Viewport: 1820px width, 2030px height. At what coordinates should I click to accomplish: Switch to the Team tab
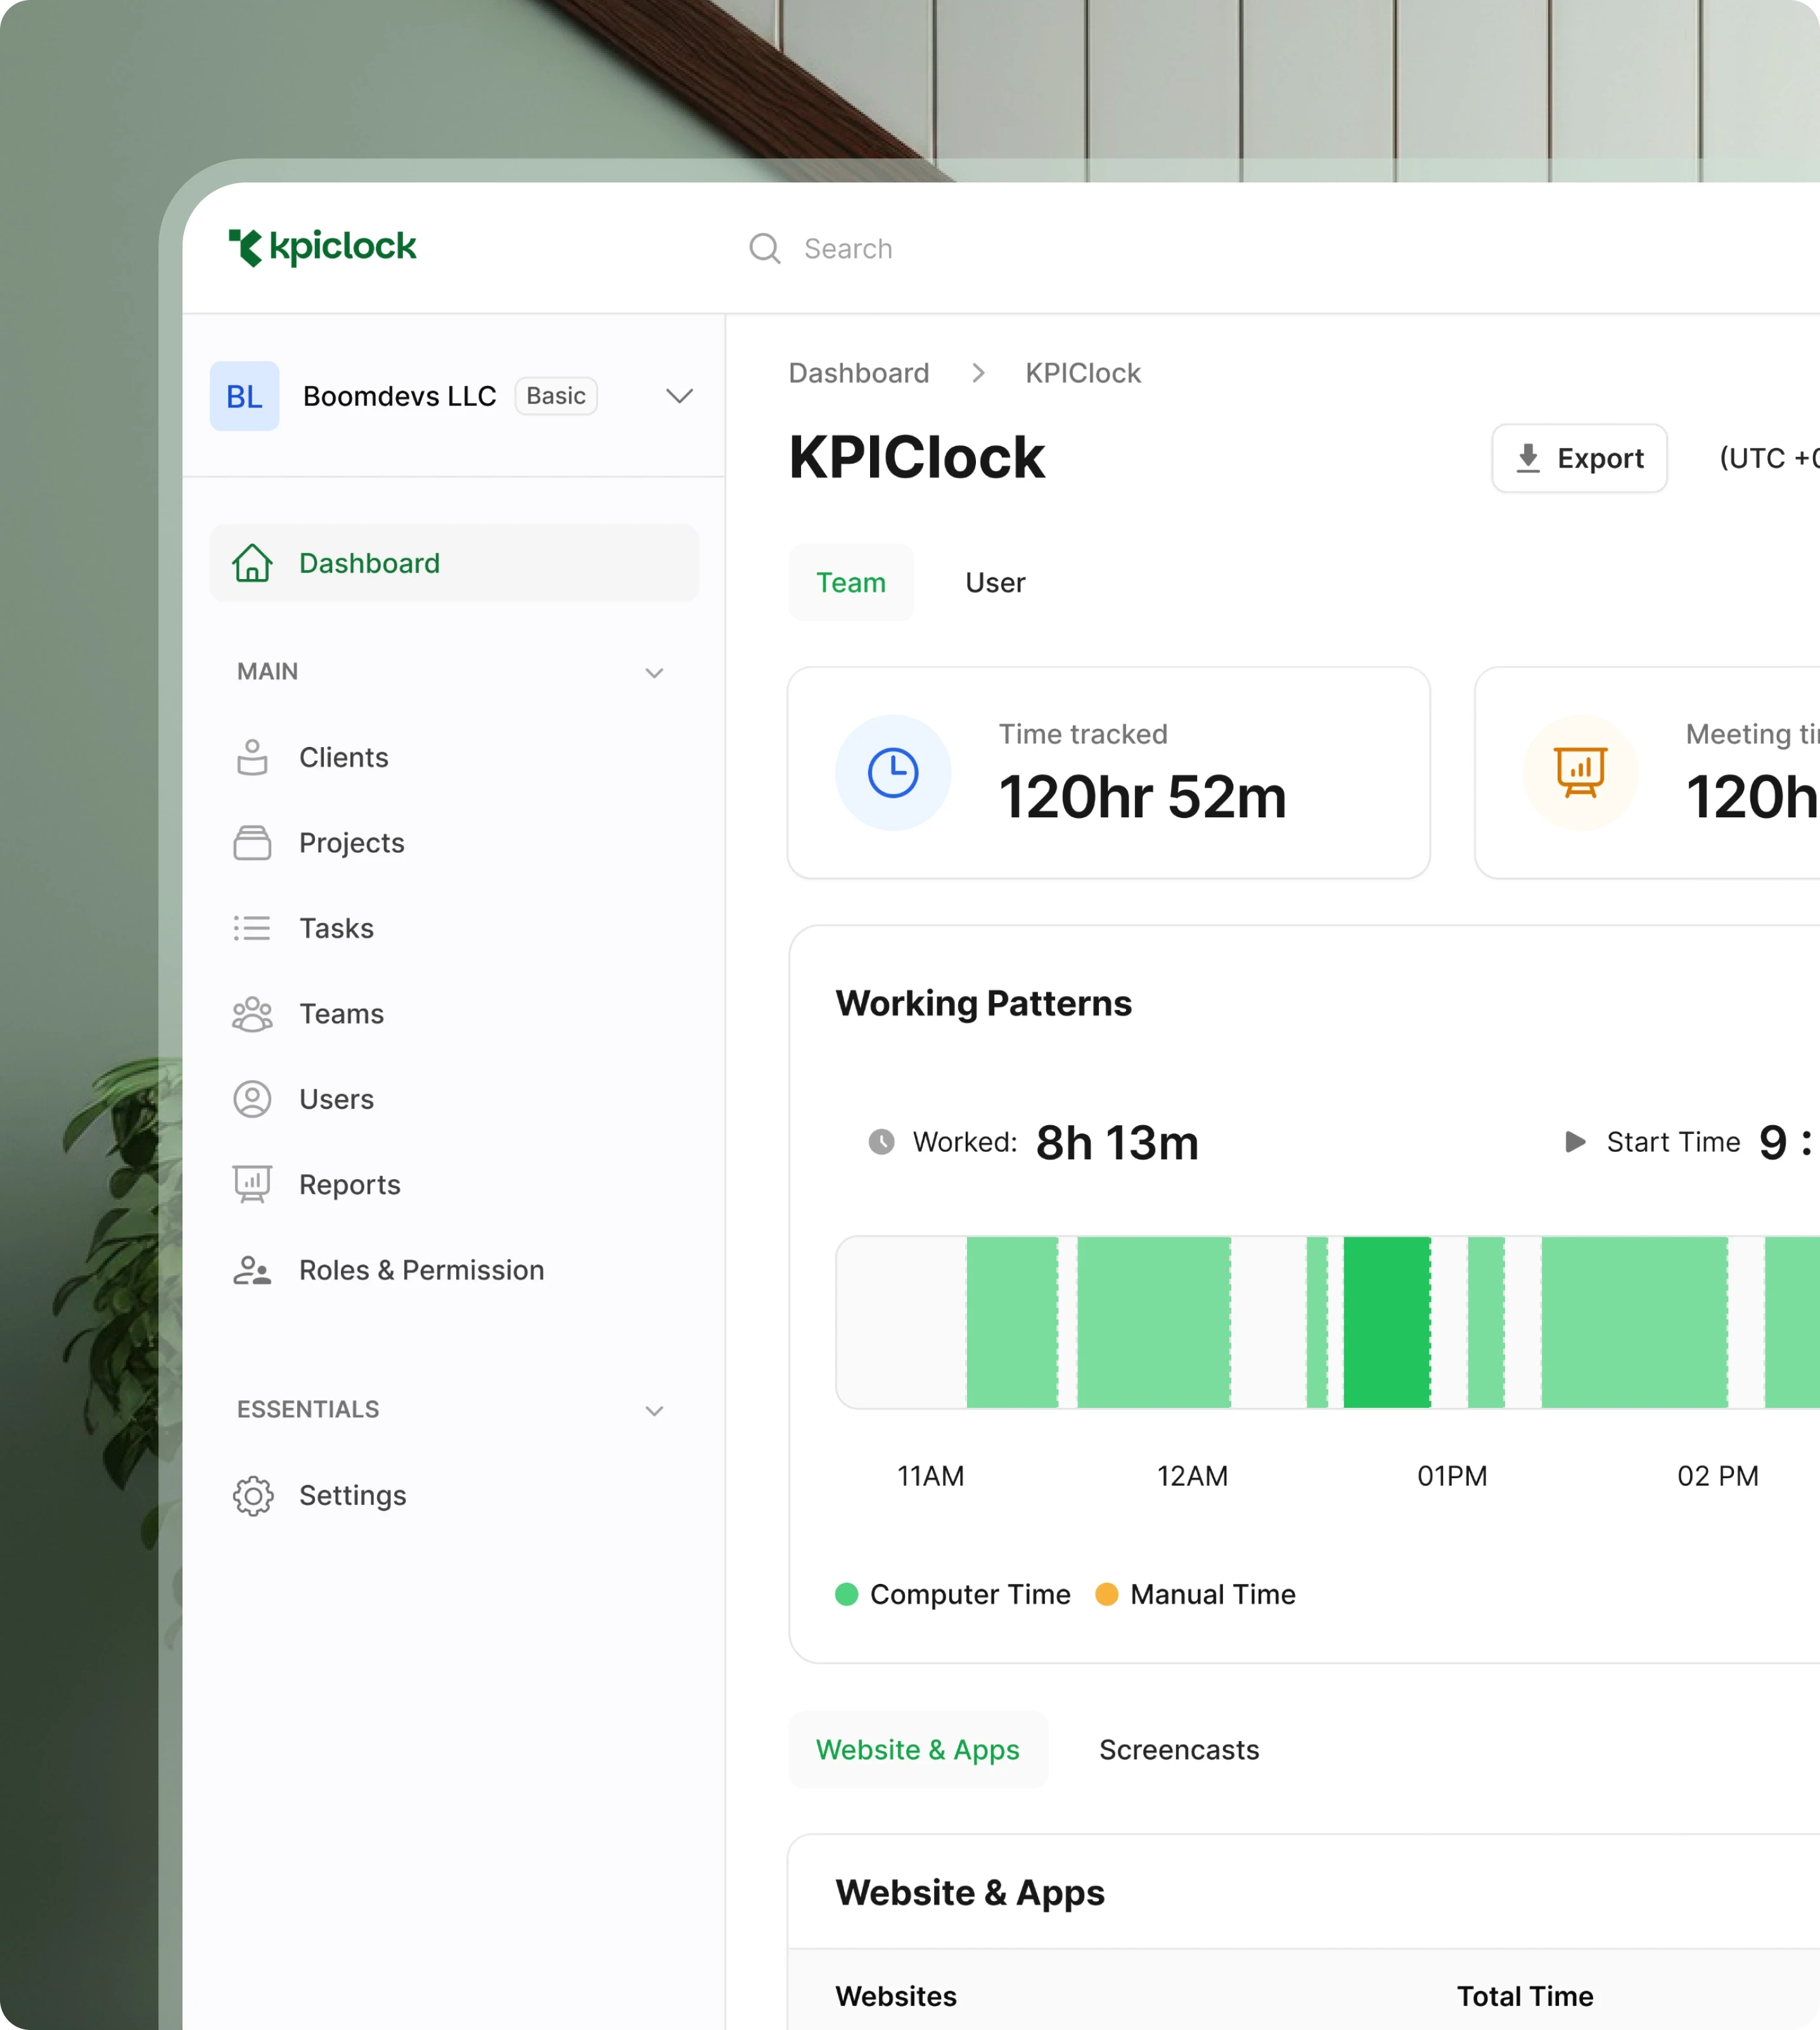851,583
